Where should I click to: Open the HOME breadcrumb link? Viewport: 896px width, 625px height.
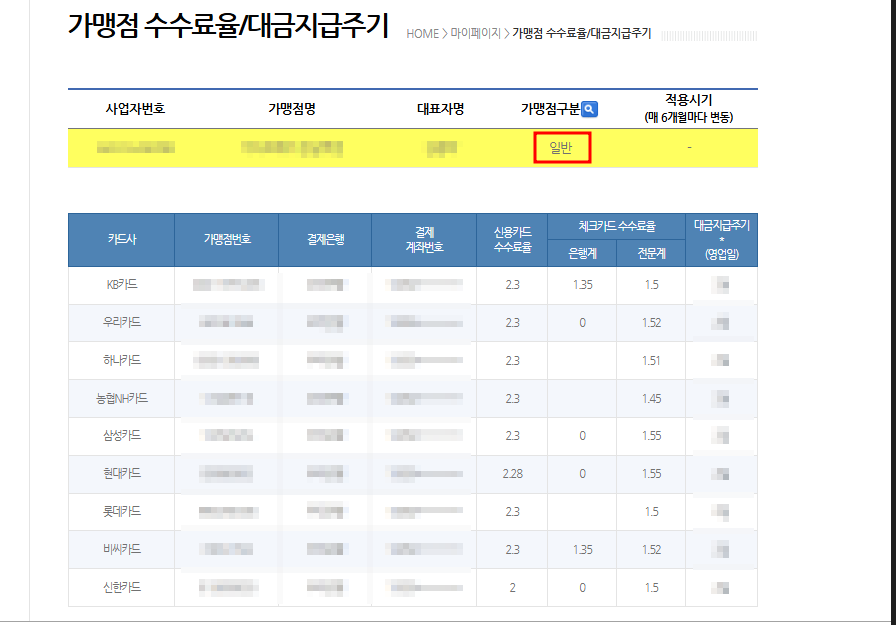pos(422,34)
